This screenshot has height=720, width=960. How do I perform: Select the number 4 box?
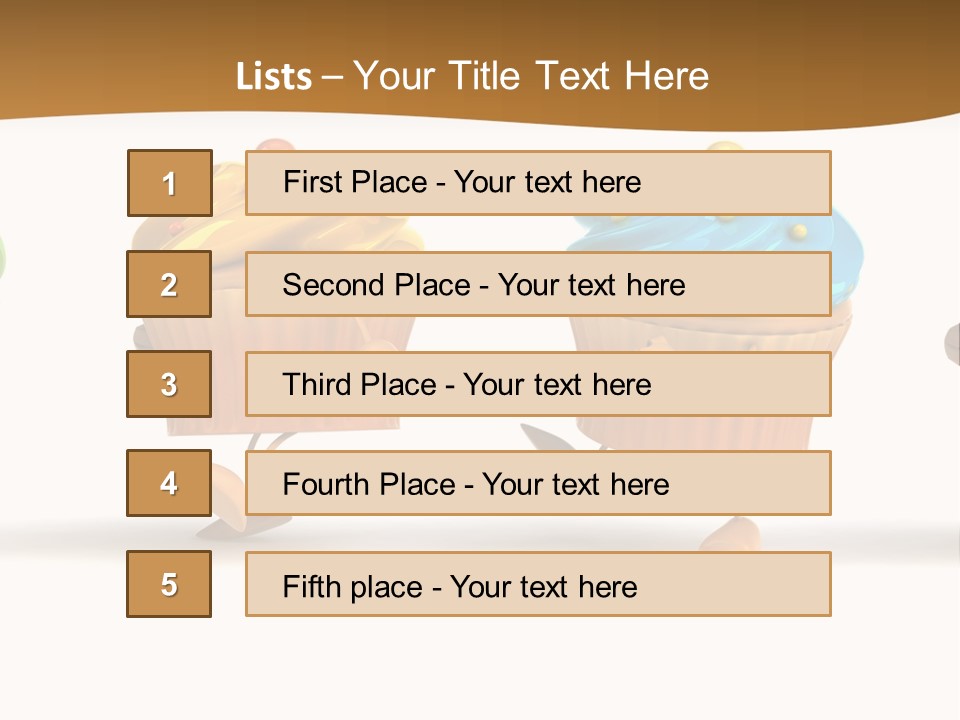tap(170, 484)
